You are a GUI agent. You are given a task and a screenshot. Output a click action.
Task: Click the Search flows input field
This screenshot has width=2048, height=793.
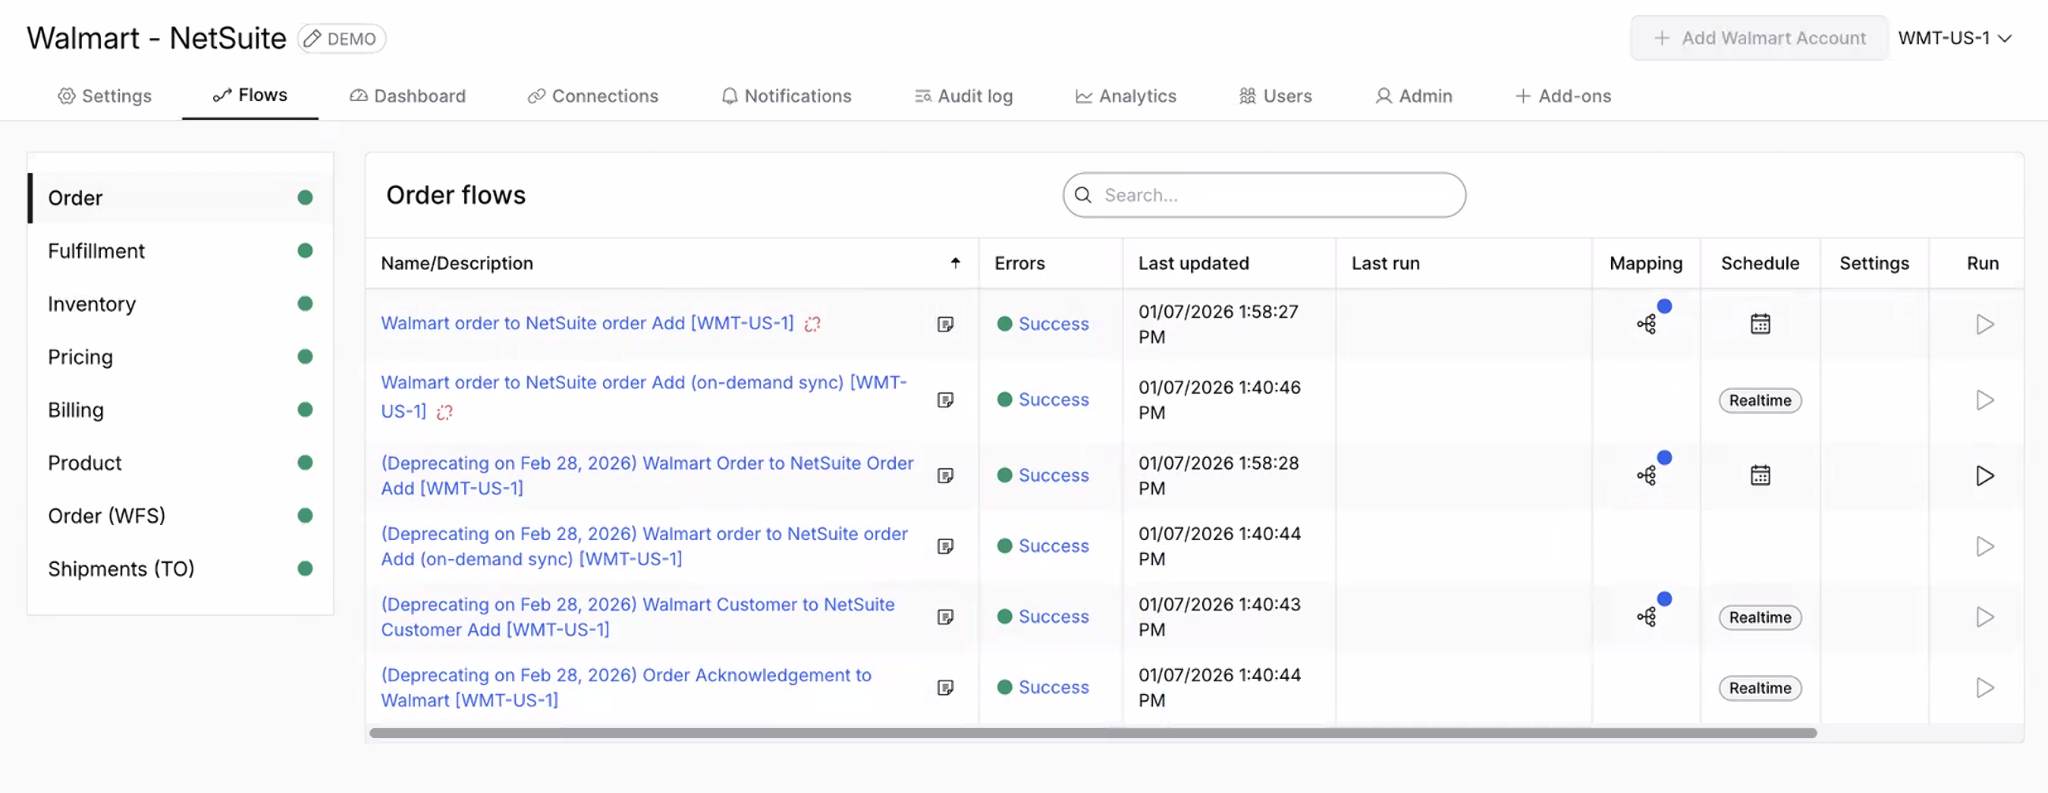1264,195
